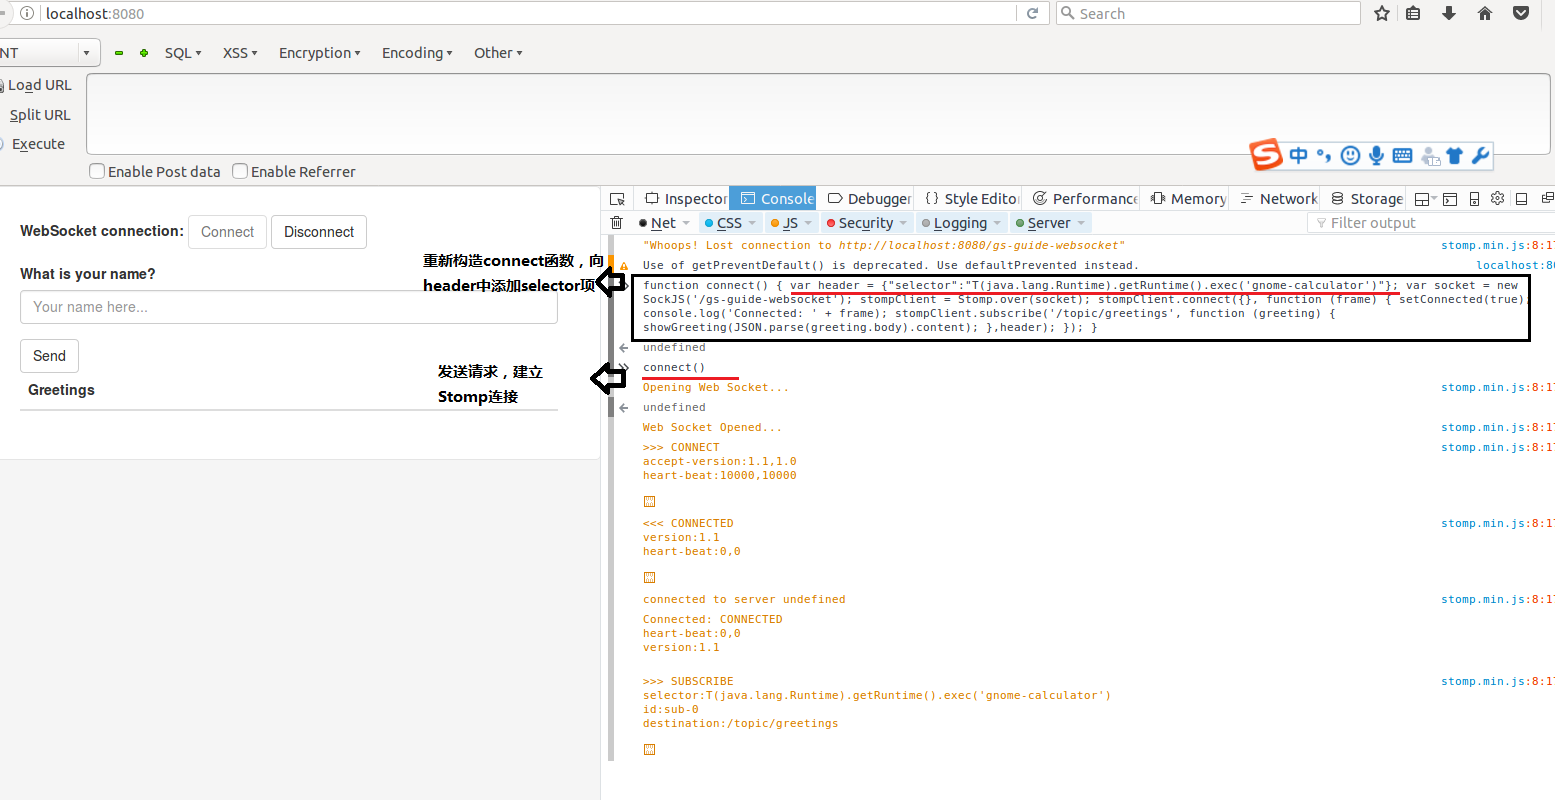The height and width of the screenshot is (800, 1555).
Task: Click the Pocket save icon
Action: pos(1521,13)
